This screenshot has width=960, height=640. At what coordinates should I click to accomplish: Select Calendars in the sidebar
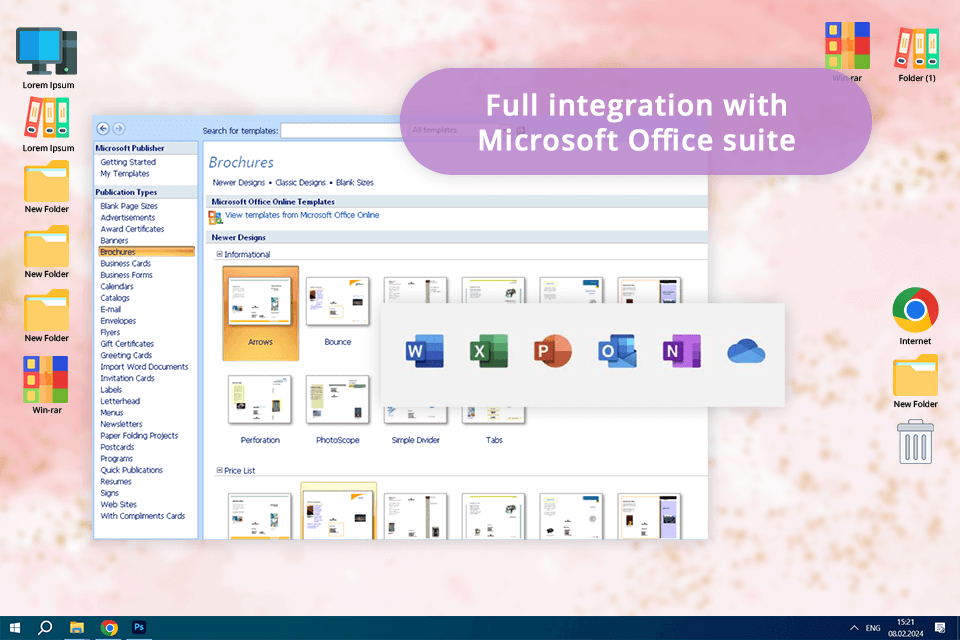click(x=116, y=287)
